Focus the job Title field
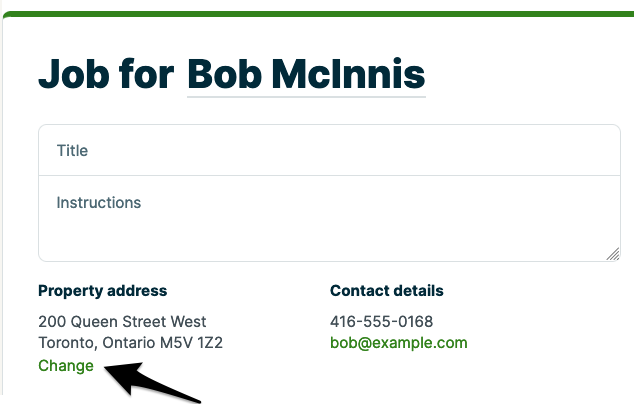Image resolution: width=634 pixels, height=404 pixels. point(329,151)
